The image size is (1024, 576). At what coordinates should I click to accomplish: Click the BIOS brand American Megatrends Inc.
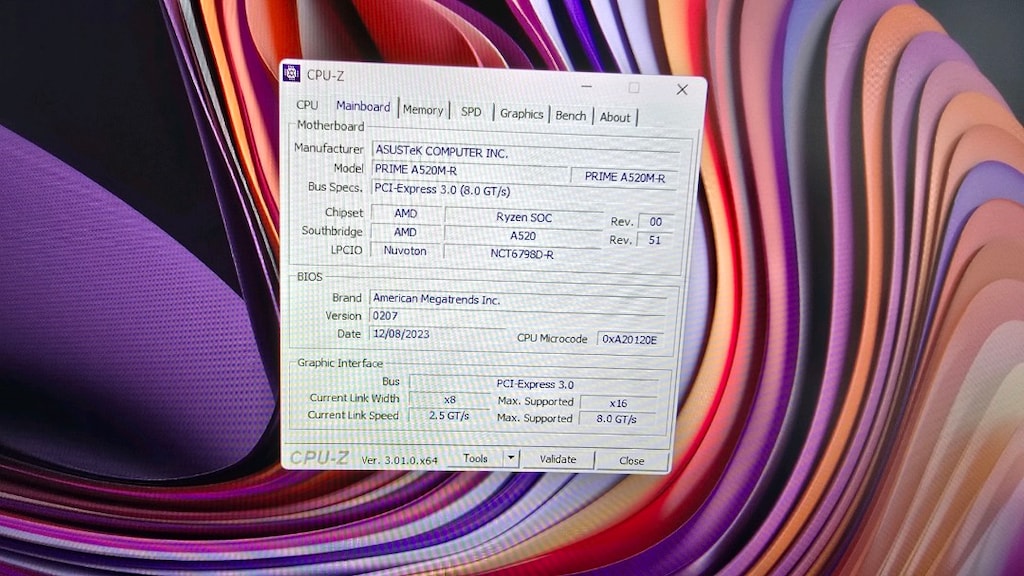pos(518,299)
